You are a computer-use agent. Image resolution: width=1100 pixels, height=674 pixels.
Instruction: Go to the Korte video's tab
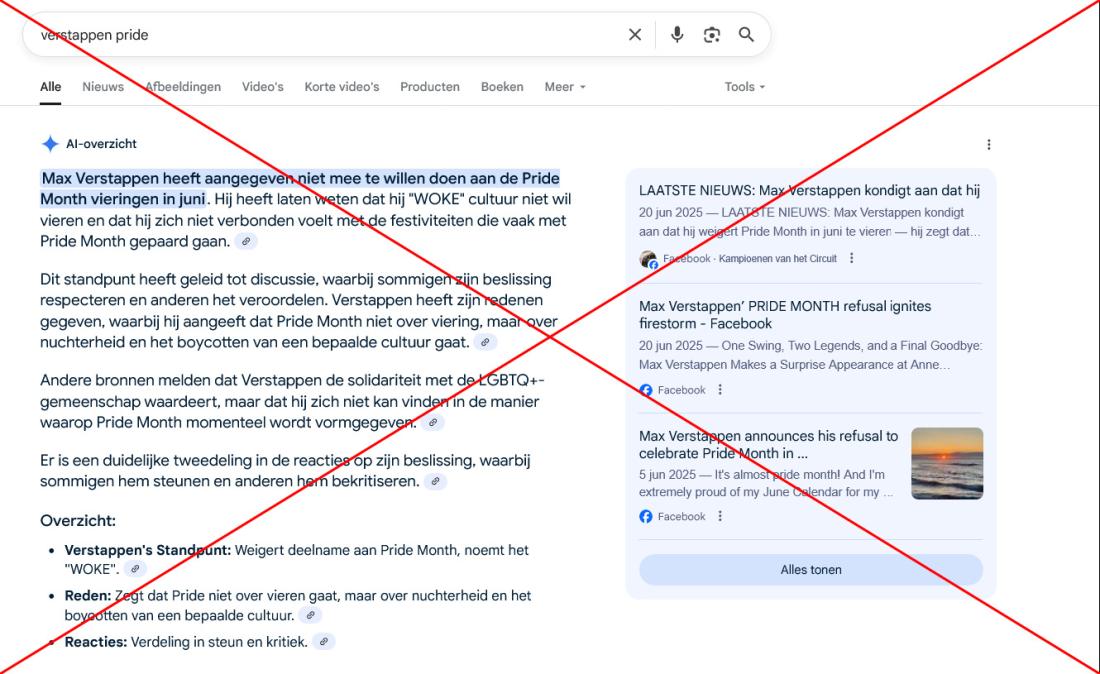pyautogui.click(x=342, y=87)
